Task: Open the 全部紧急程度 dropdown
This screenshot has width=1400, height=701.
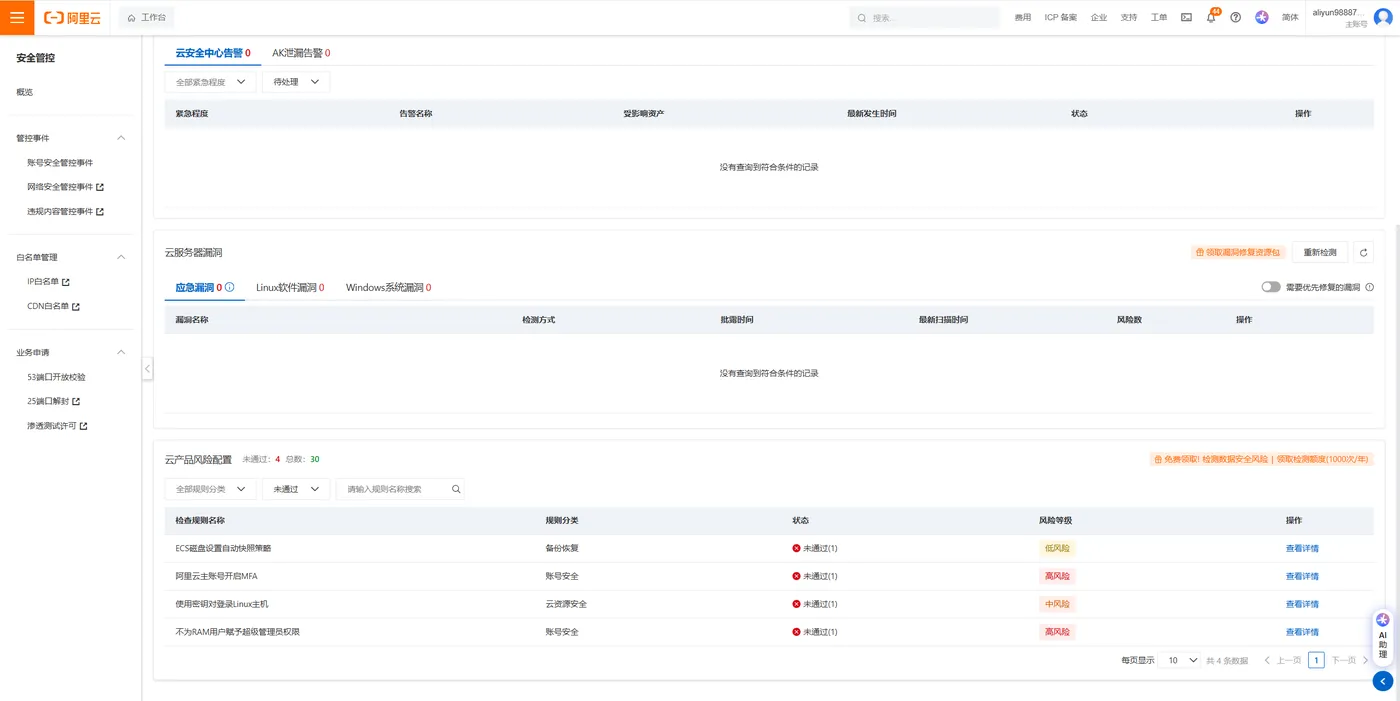Action: pos(210,82)
